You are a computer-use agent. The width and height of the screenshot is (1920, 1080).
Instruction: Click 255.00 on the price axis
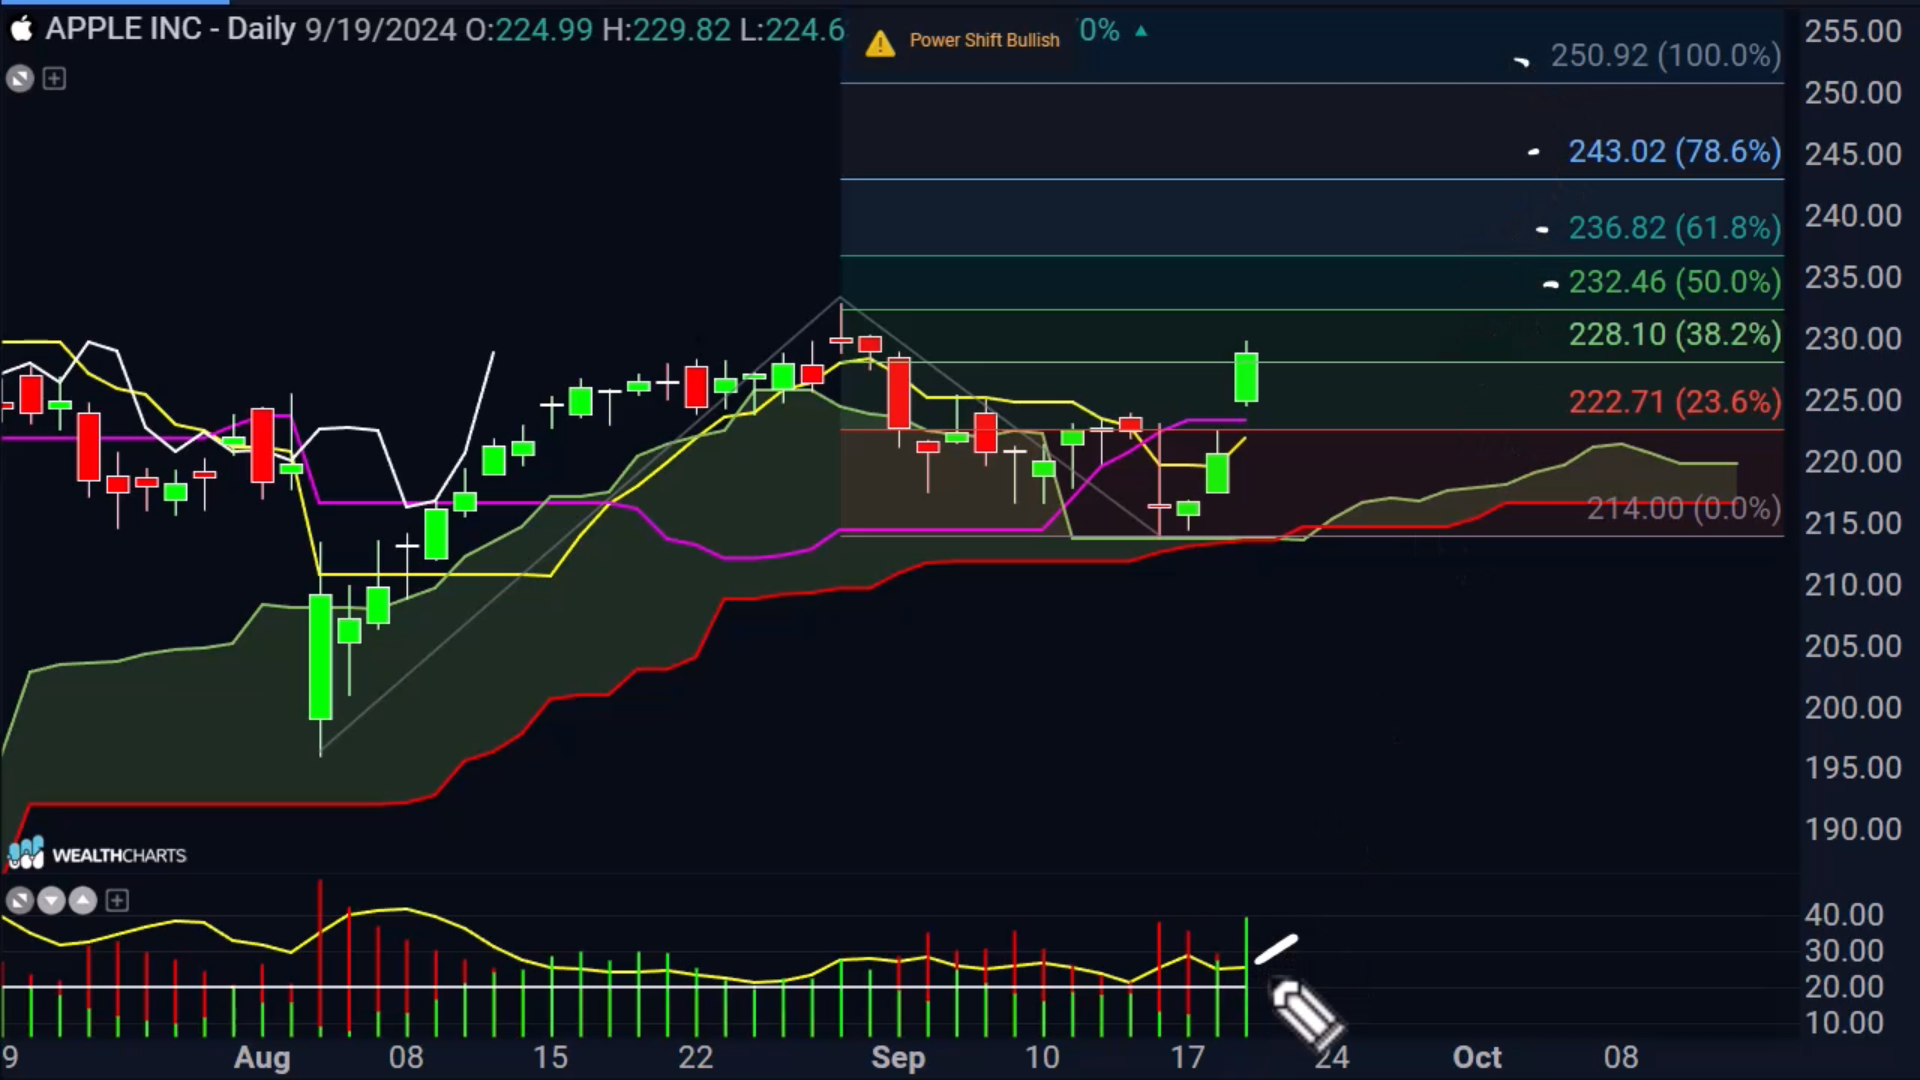click(x=1852, y=31)
